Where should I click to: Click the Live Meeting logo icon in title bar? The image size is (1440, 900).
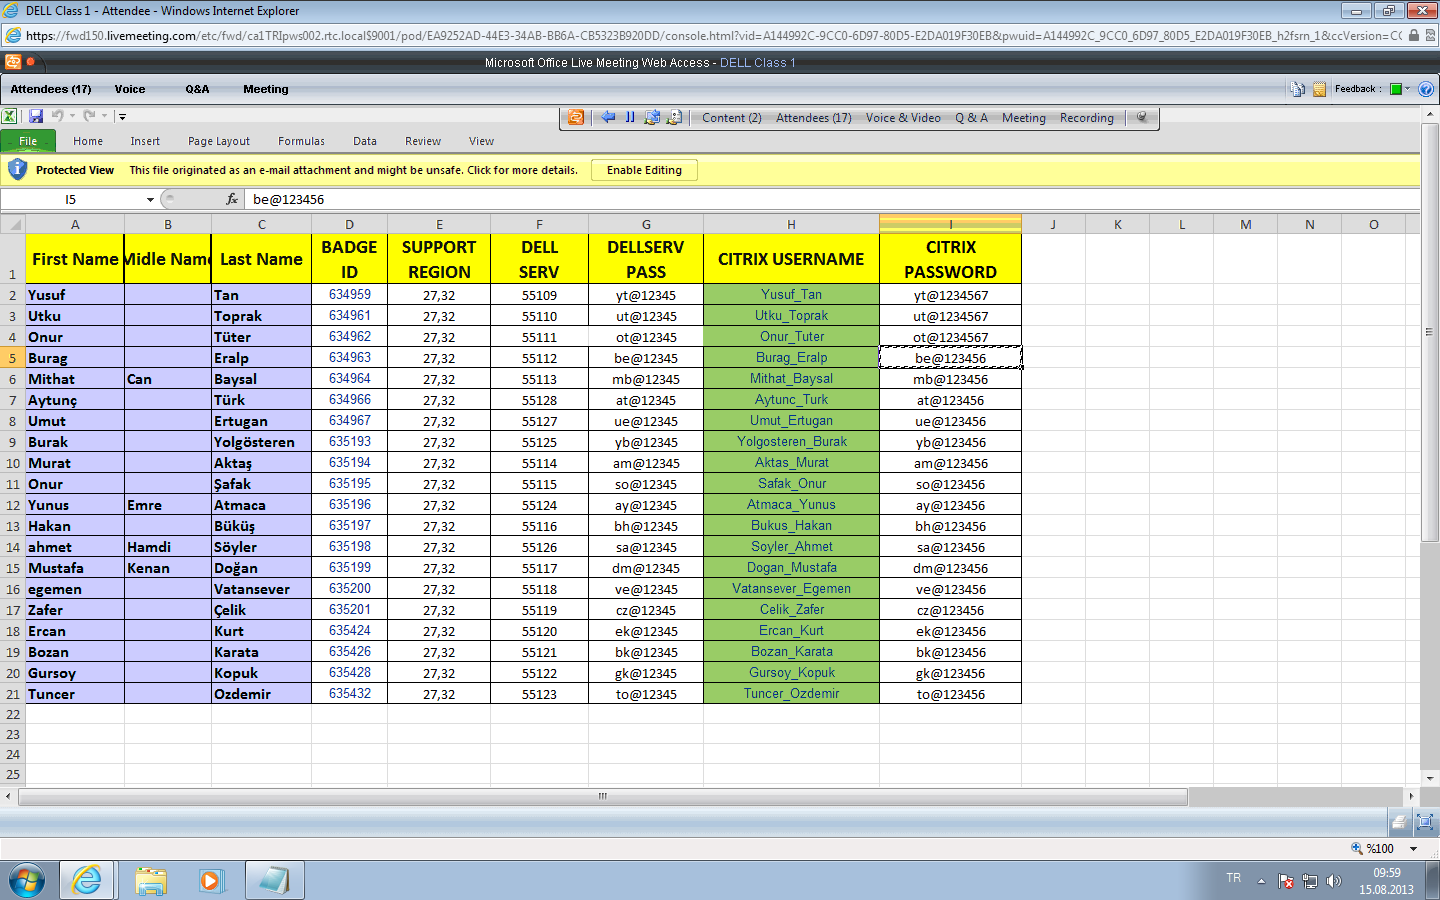tap(13, 62)
